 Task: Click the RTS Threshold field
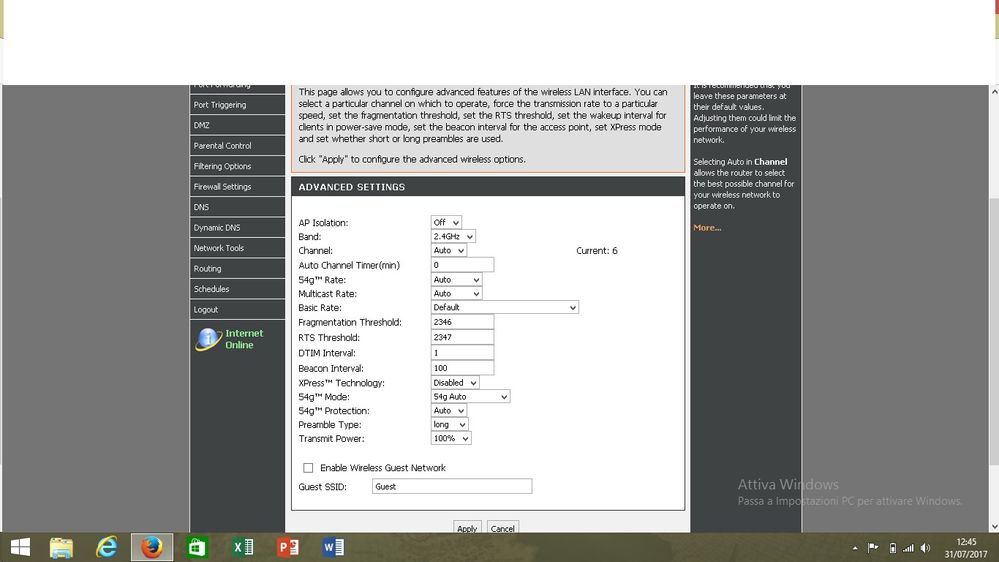(x=462, y=337)
